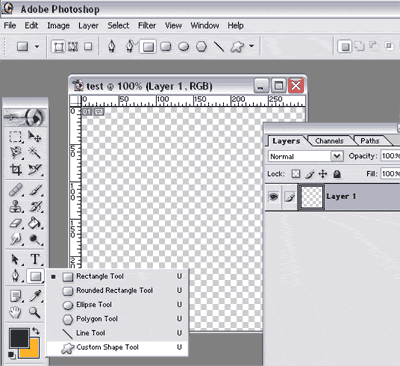Open geometry options arrow after Custom Shape
The image size is (400, 366).
252,46
